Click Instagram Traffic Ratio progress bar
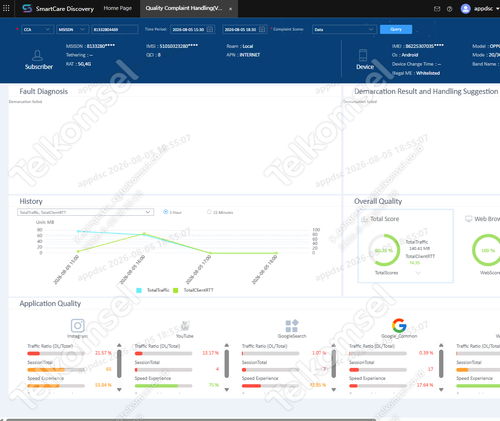 pos(56,353)
